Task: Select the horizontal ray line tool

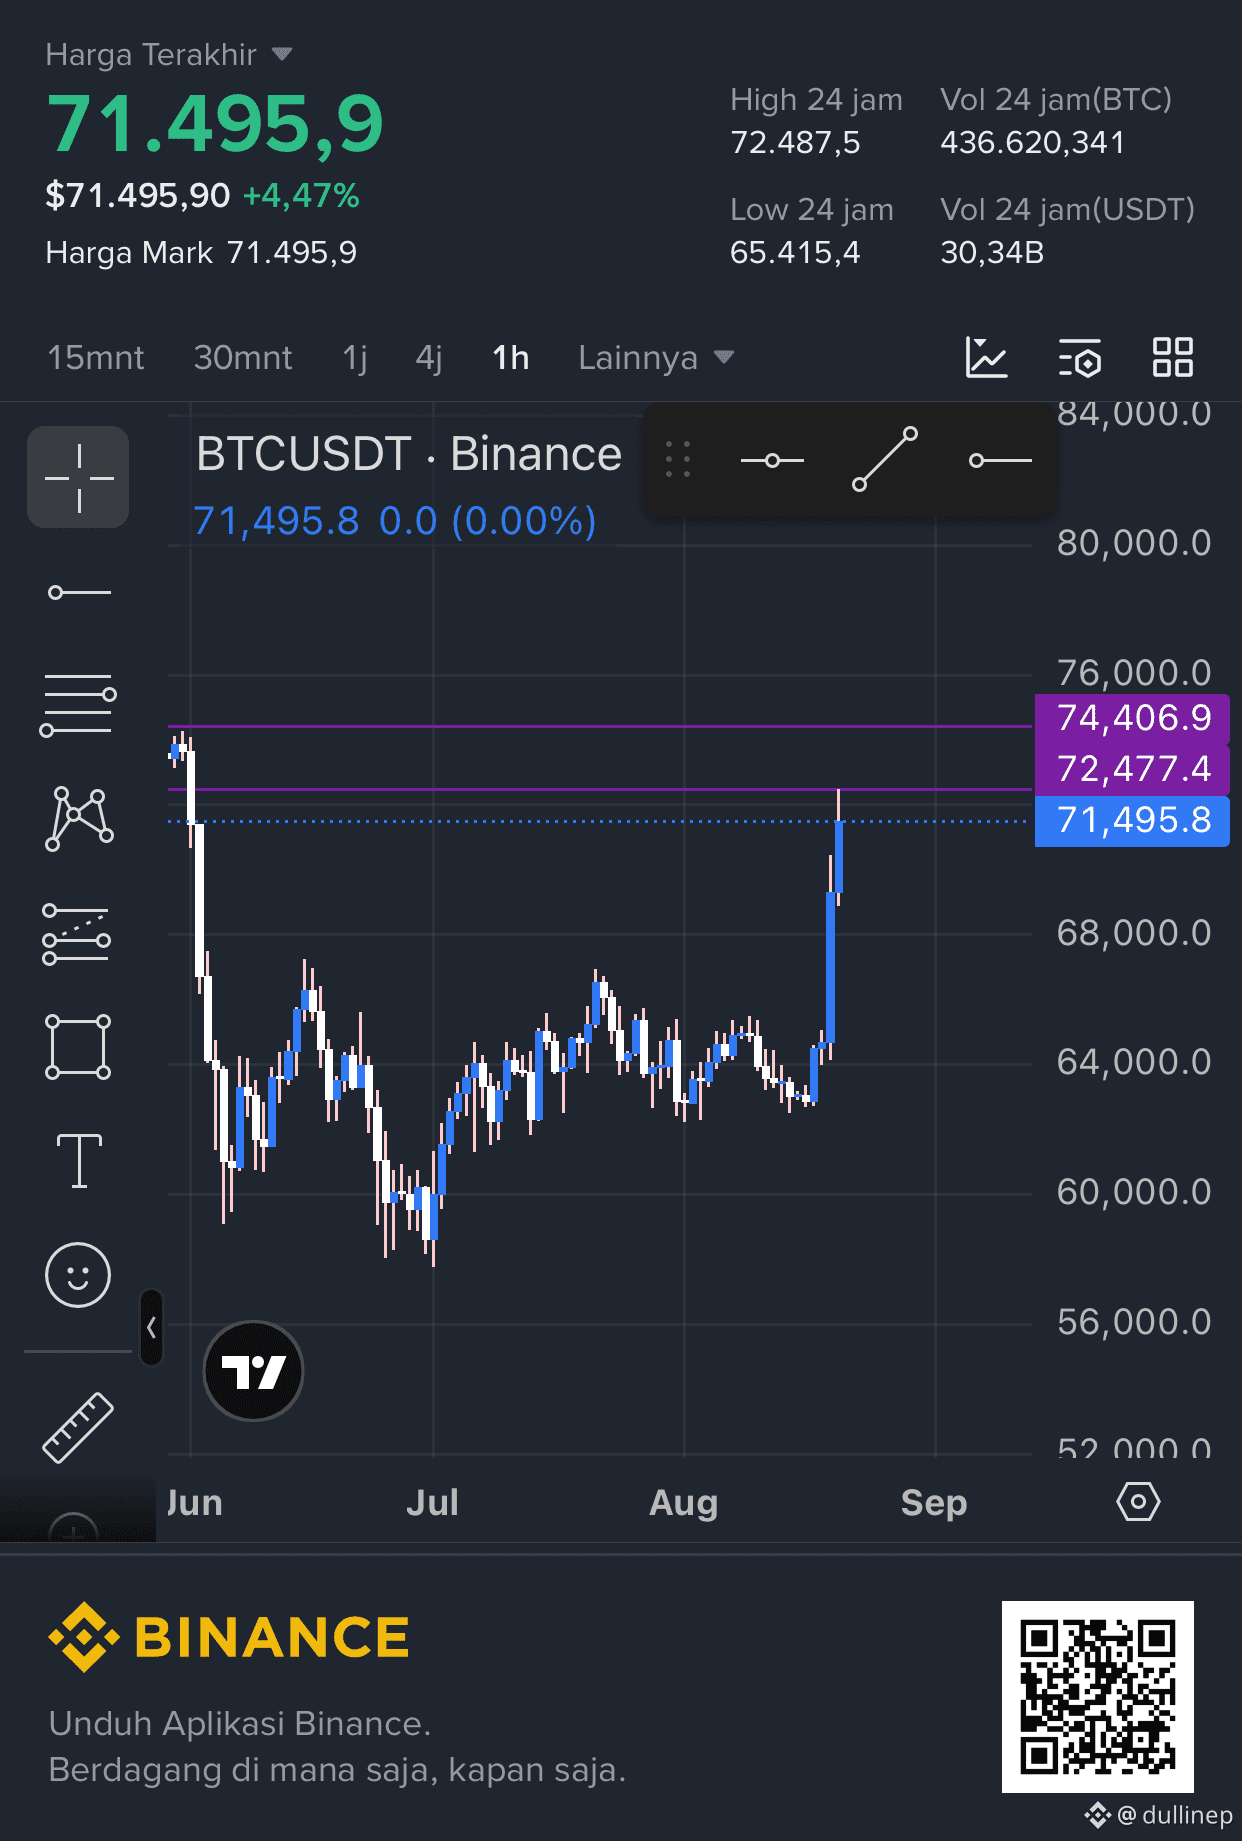Action: (x=79, y=592)
